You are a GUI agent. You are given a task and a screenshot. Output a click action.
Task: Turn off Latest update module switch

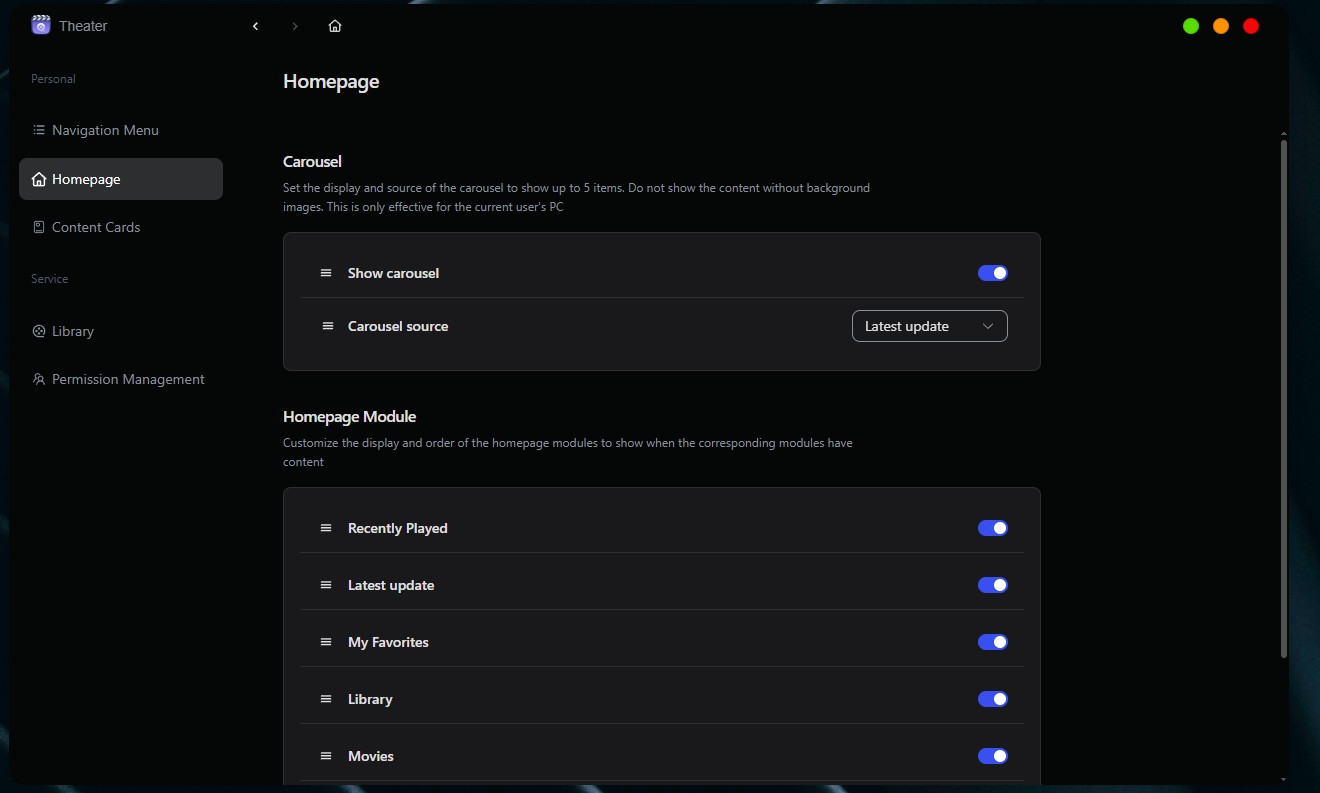point(993,585)
